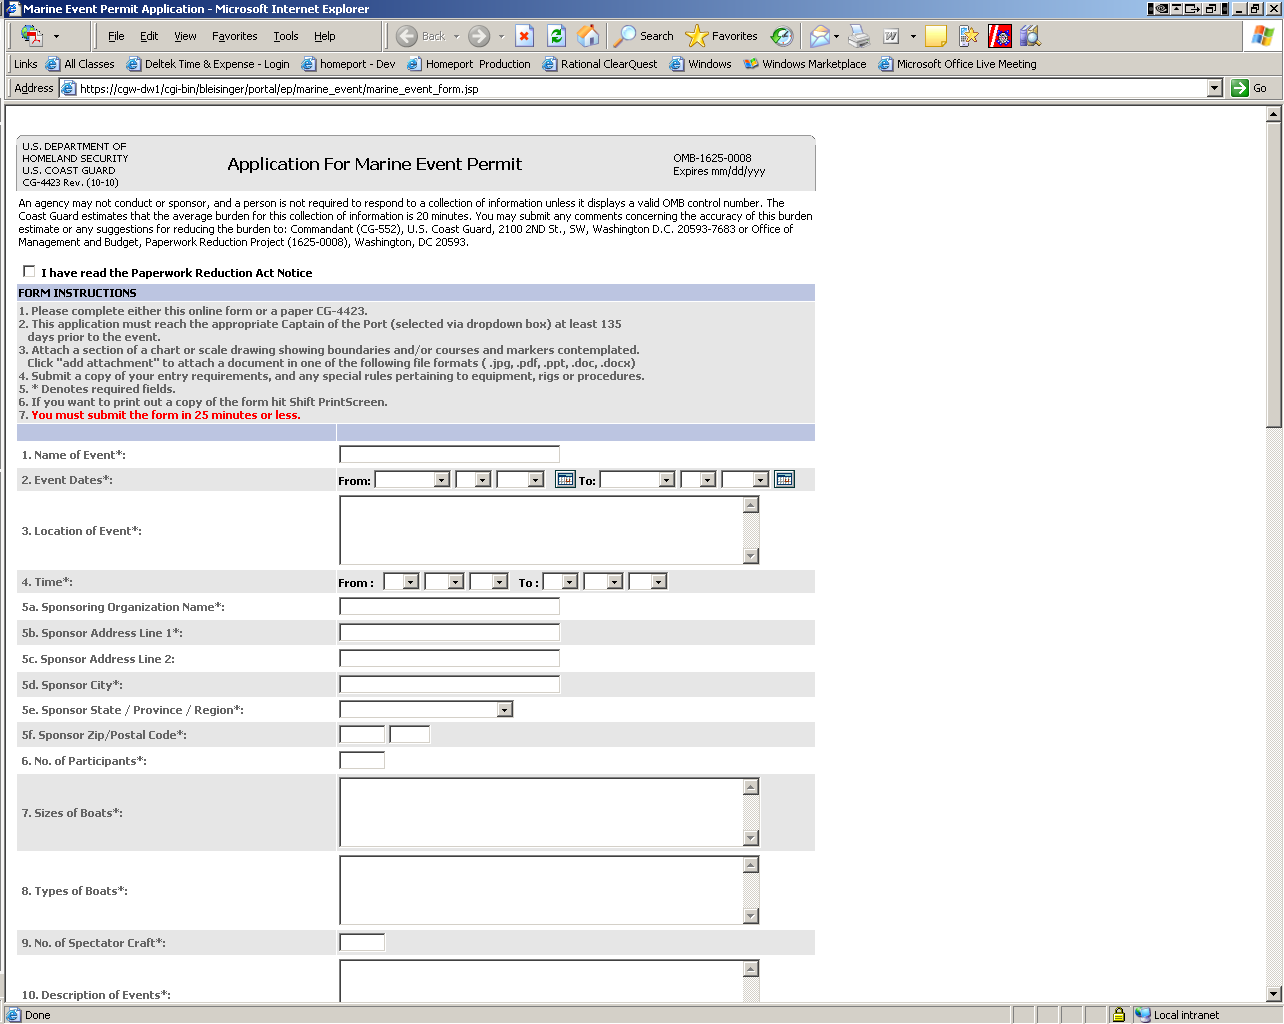Click the Name of Event text field
Image resolution: width=1284 pixels, height=1024 pixels.
[x=449, y=455]
